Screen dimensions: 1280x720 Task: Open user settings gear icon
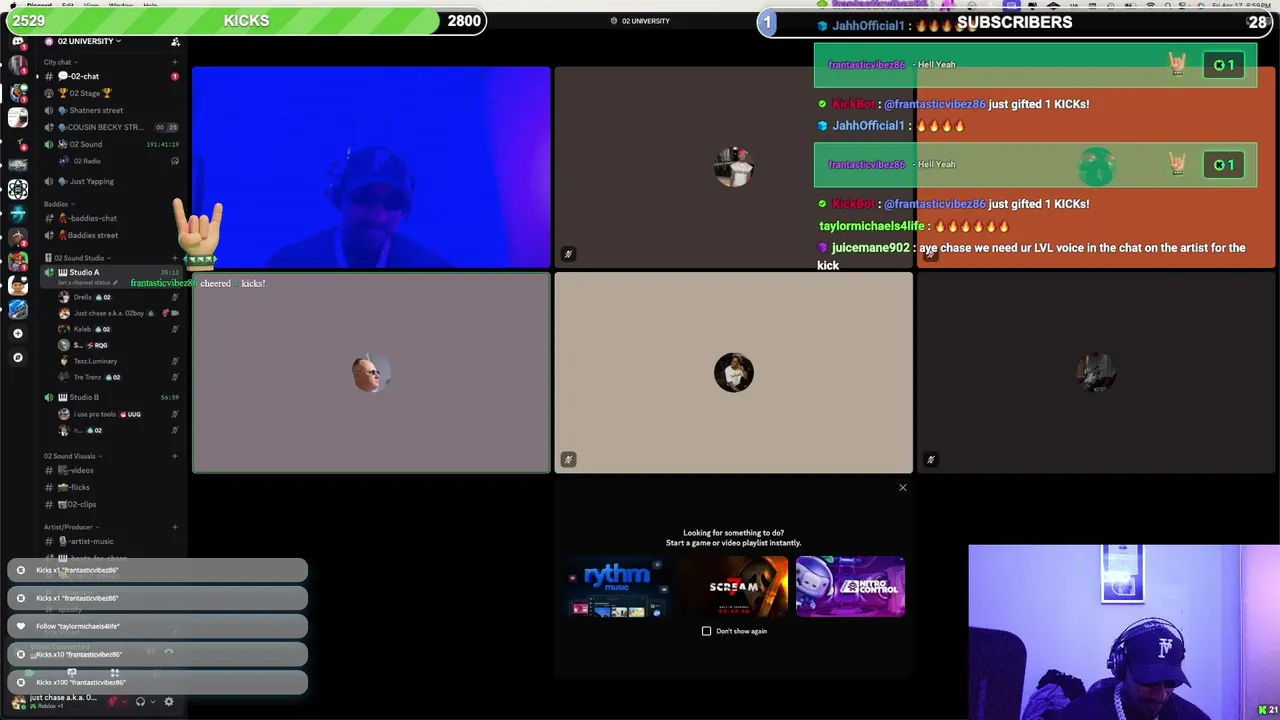coord(168,702)
